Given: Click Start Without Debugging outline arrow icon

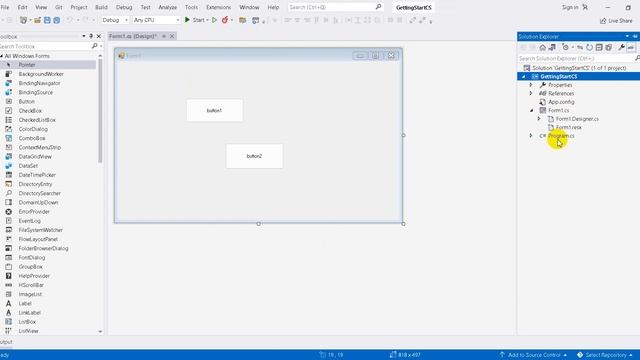Looking at the screenshot, I should [x=214, y=20].
